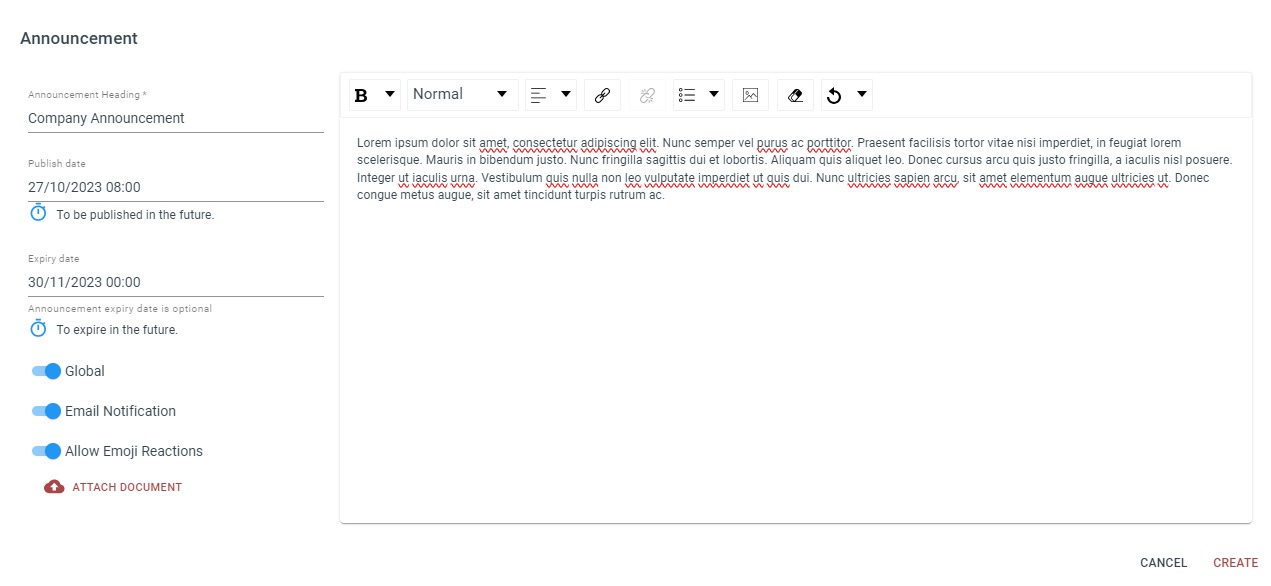
Task: Open the bold style options arrow
Action: [390, 94]
